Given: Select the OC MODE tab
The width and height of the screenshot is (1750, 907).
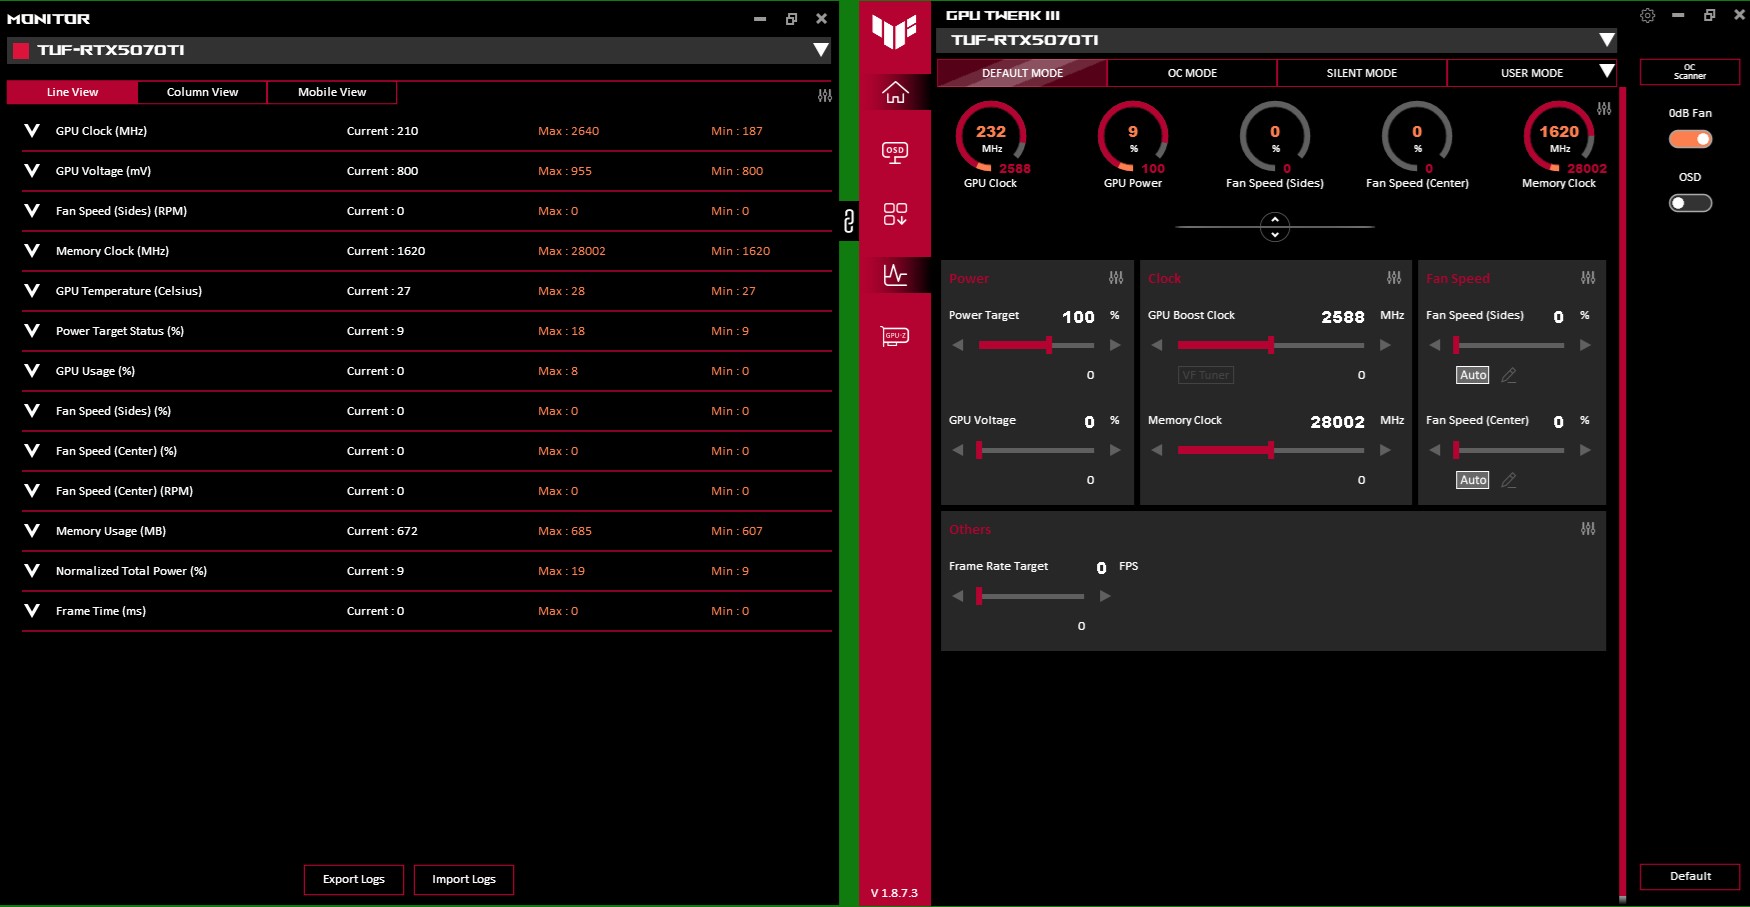Looking at the screenshot, I should click(1192, 73).
